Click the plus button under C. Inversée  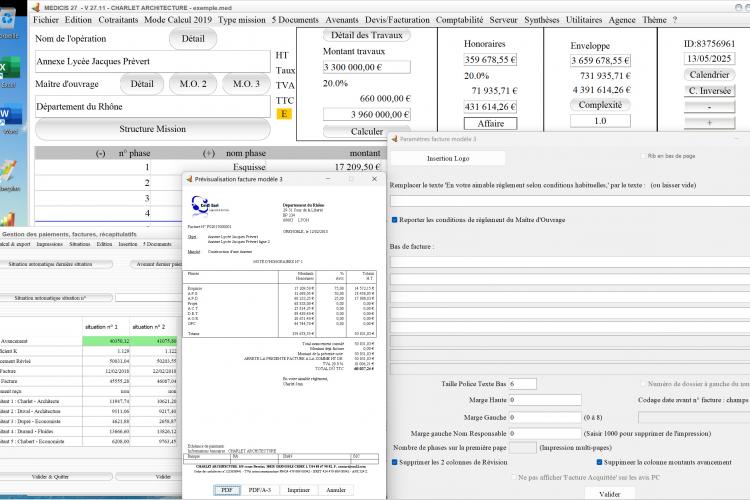coord(709,123)
